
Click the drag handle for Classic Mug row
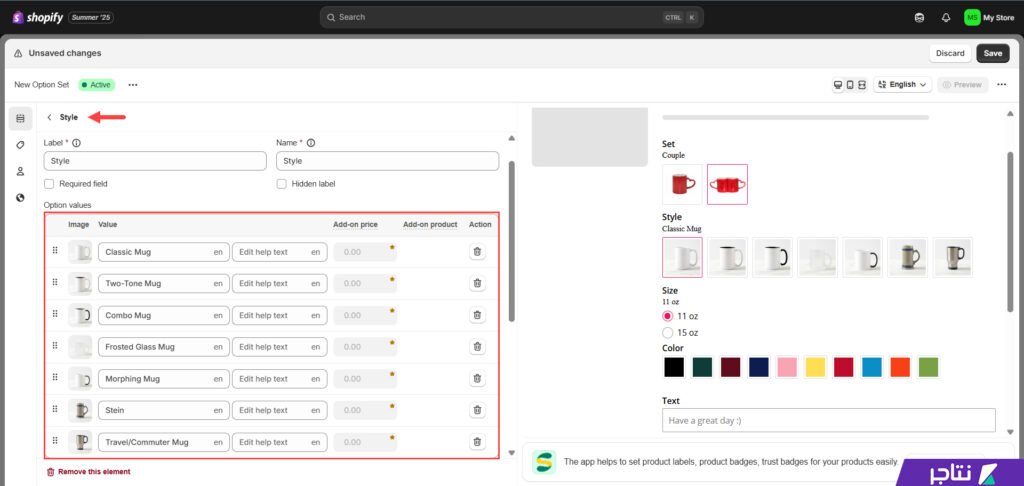(x=55, y=250)
